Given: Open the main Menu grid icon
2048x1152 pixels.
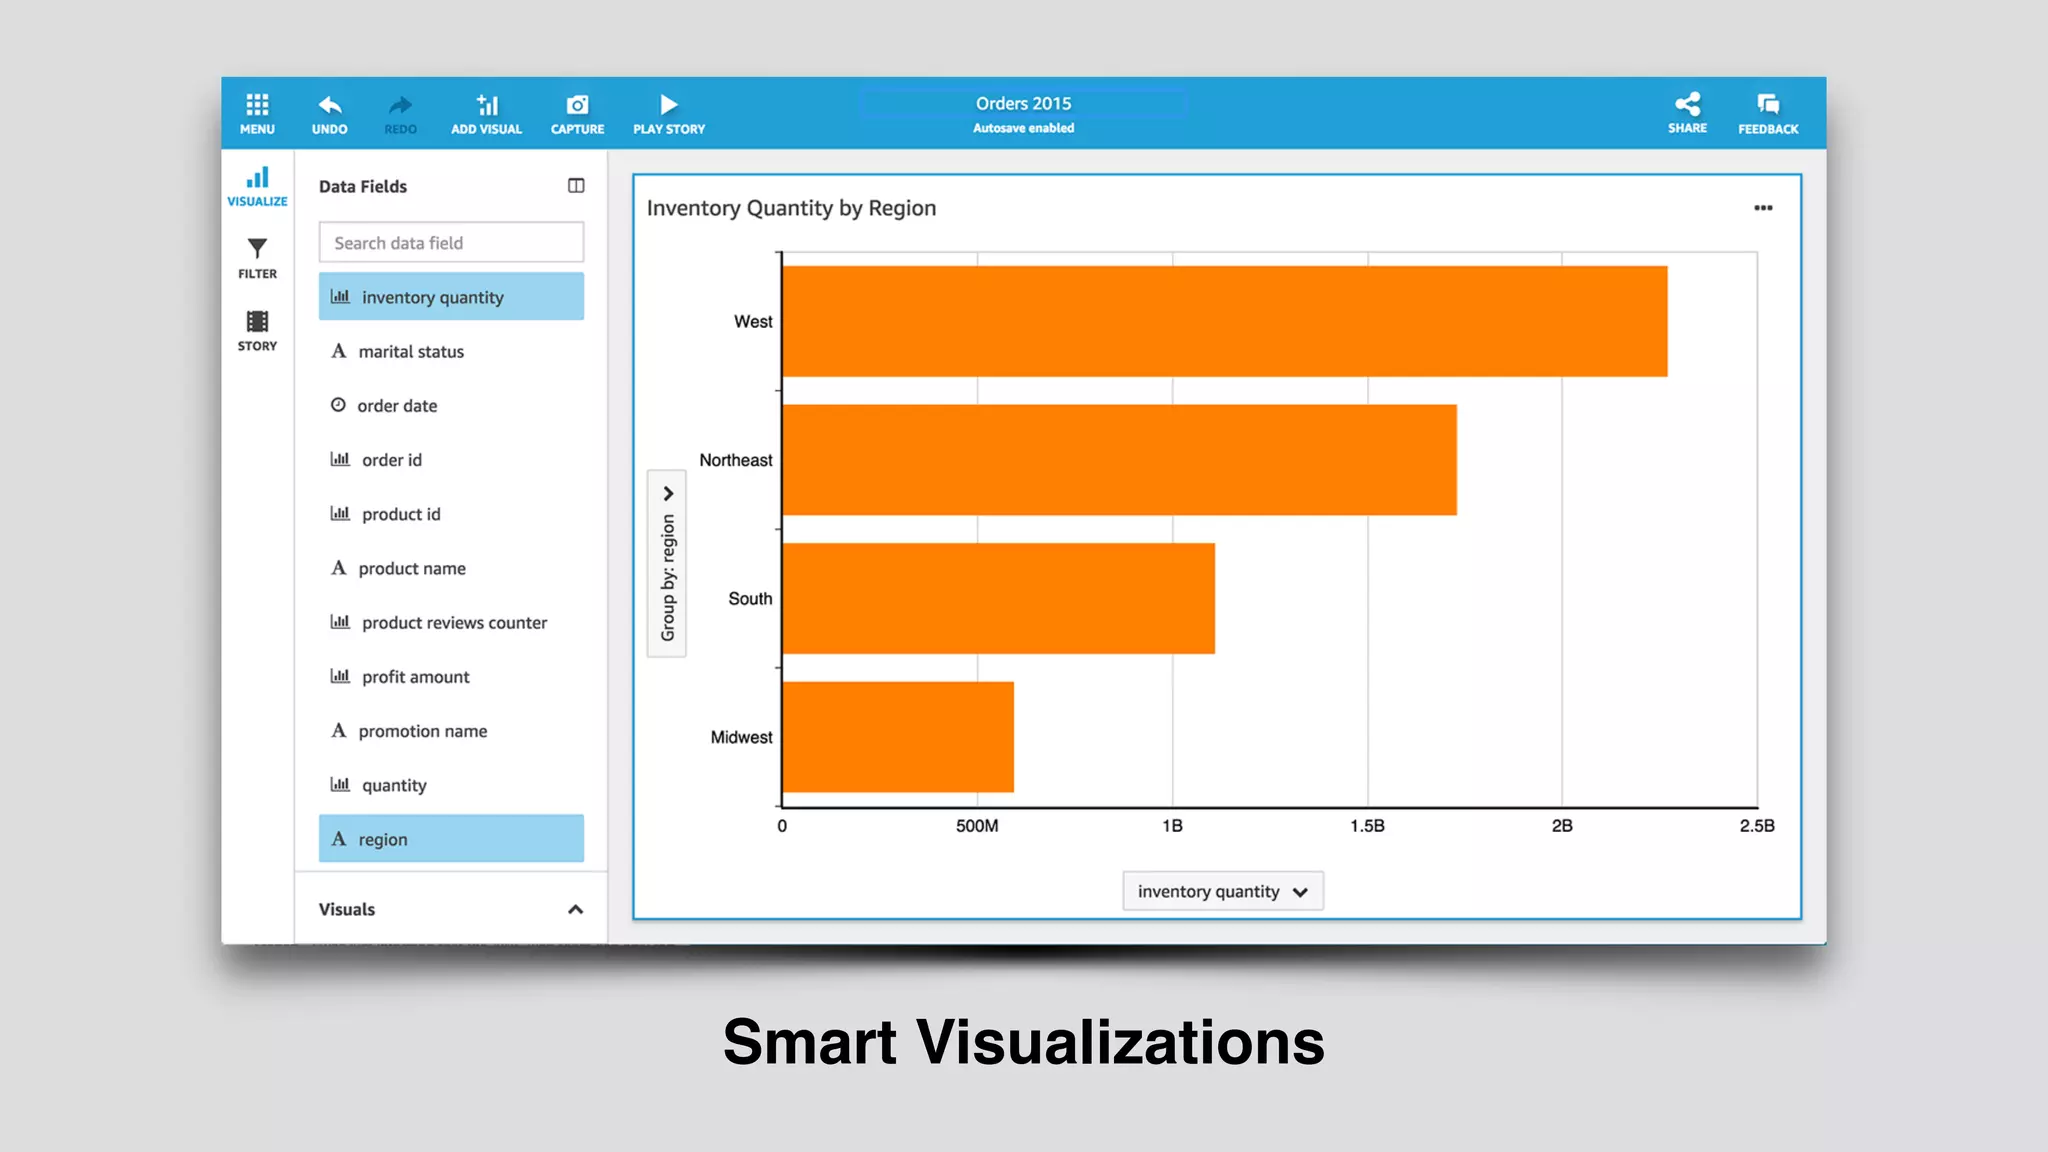Looking at the screenshot, I should [257, 114].
